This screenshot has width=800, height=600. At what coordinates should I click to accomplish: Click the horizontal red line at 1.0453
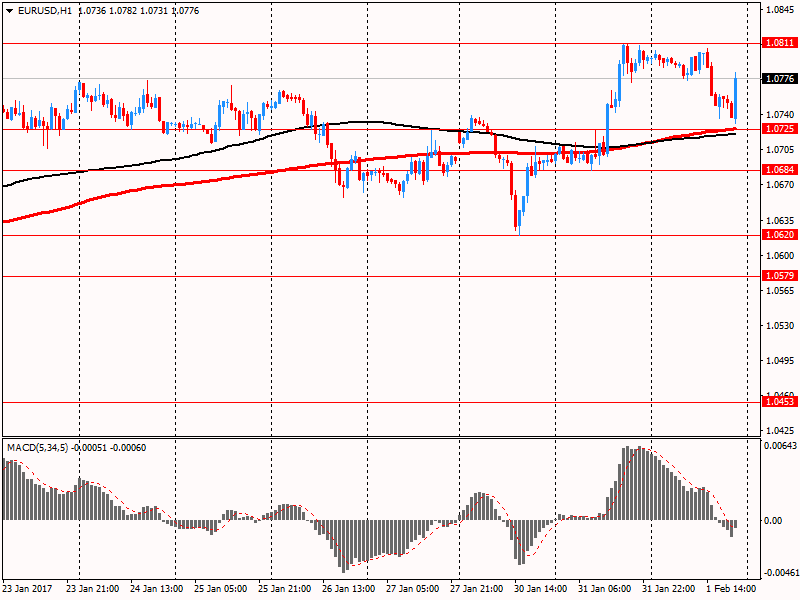400,402
